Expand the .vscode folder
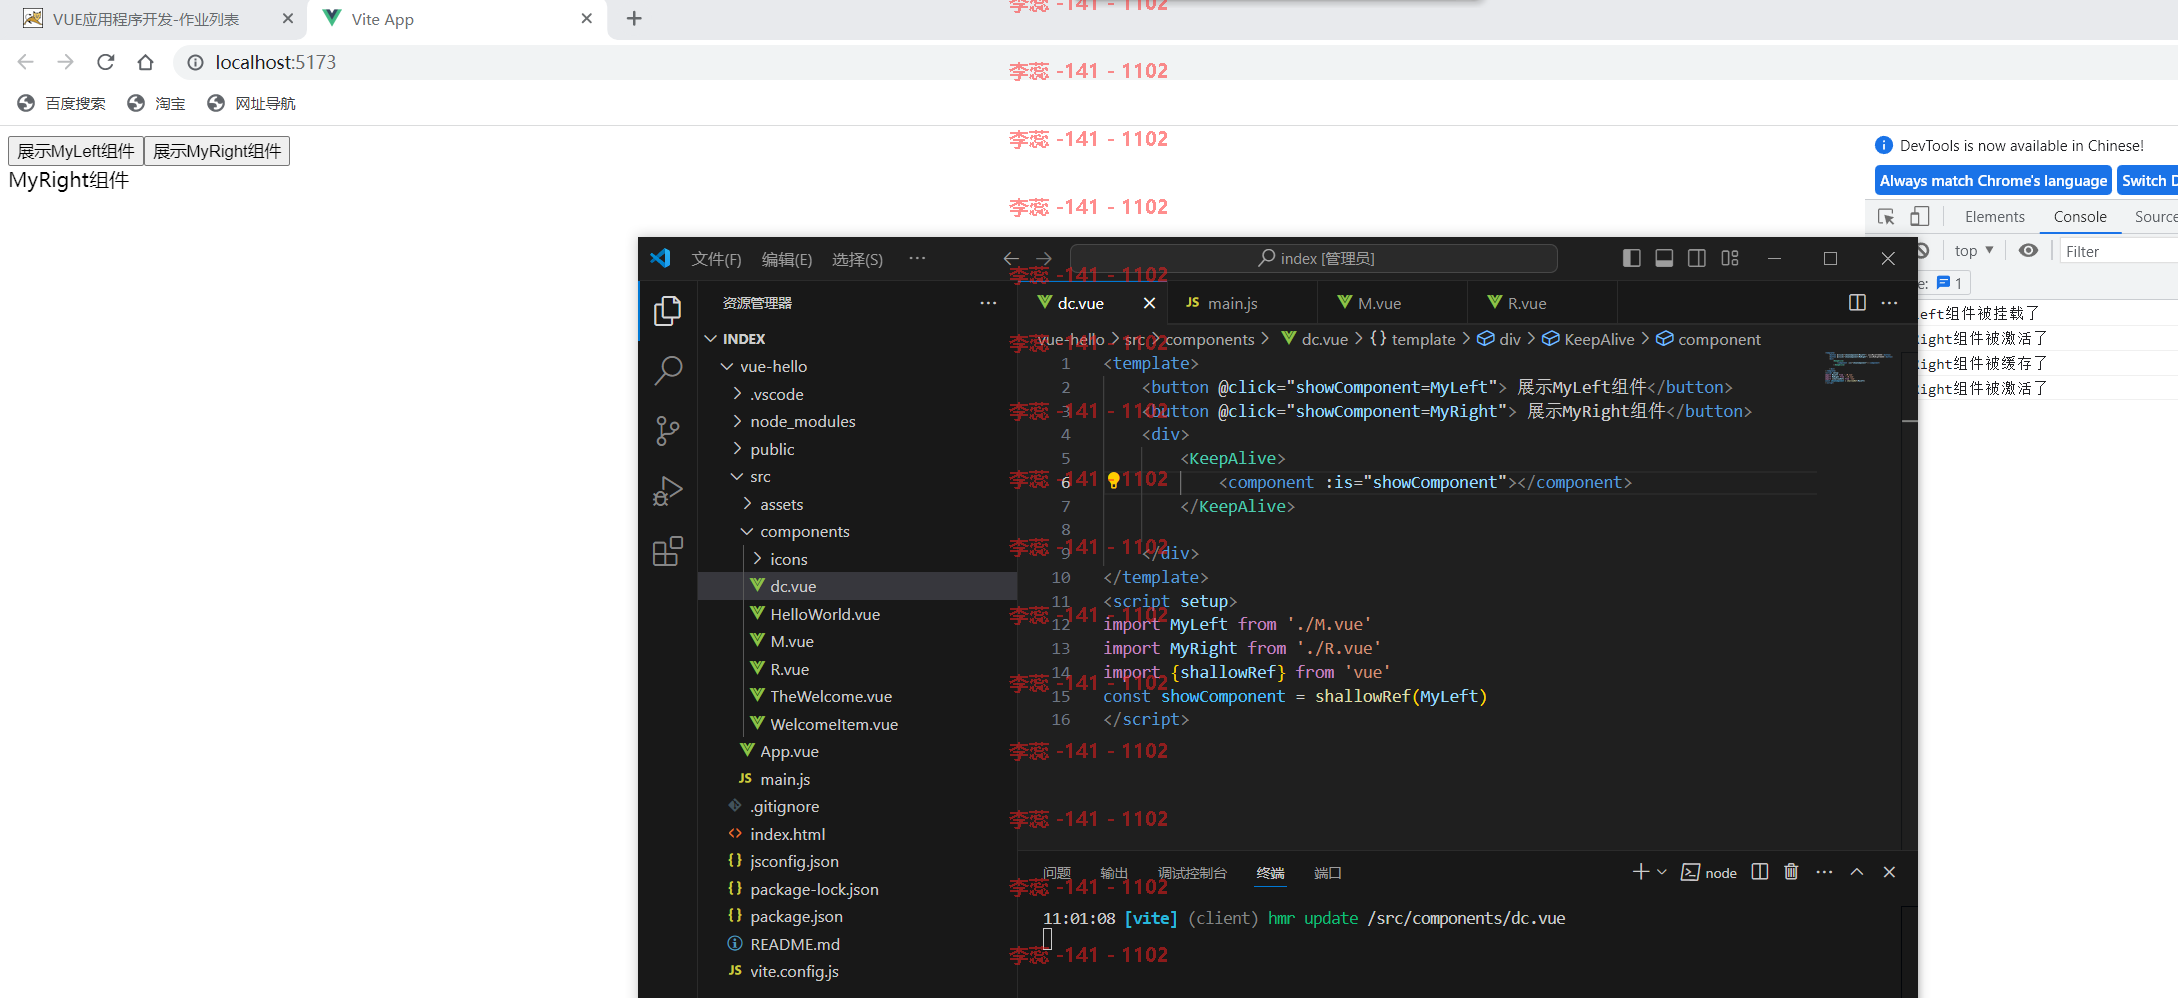The image size is (2178, 998). tap(737, 394)
